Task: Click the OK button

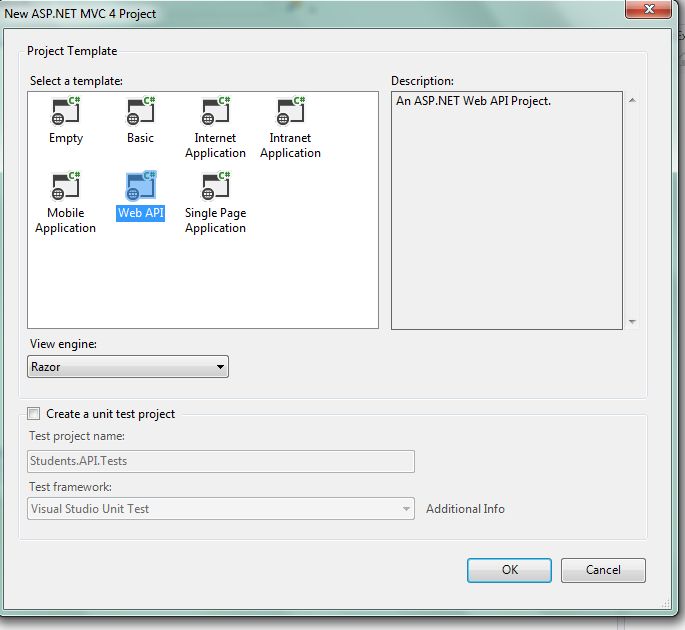Action: (x=509, y=570)
